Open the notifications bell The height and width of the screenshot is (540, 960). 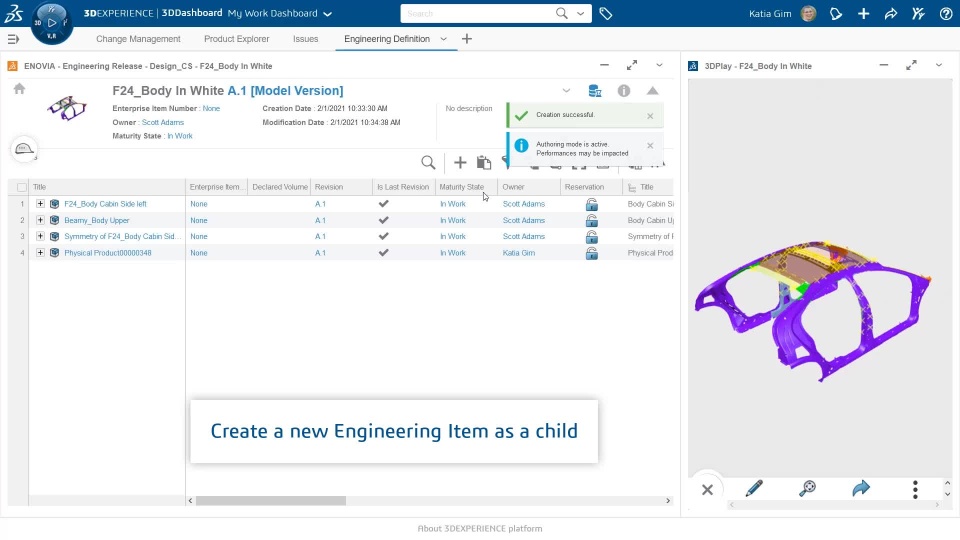(x=836, y=14)
